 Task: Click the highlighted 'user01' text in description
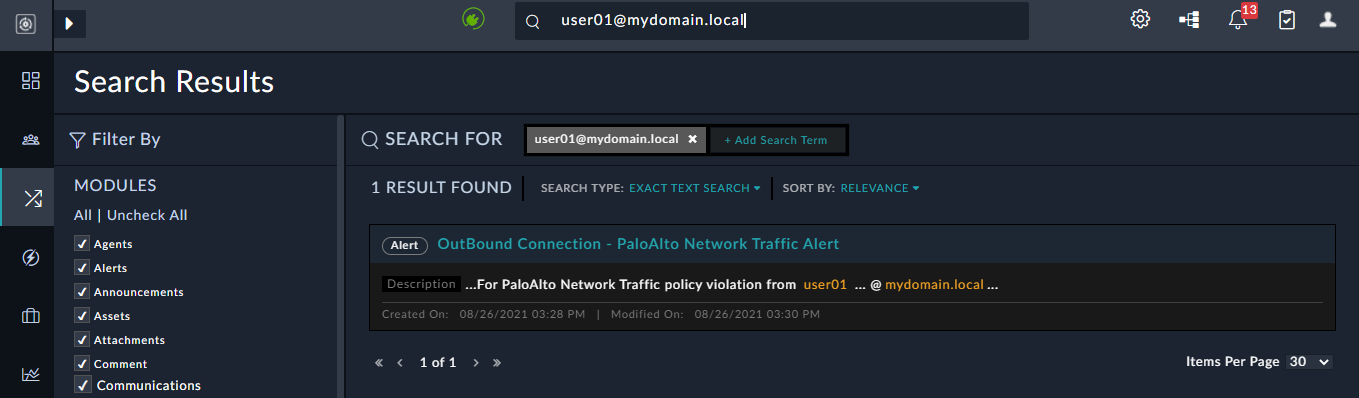tap(825, 285)
